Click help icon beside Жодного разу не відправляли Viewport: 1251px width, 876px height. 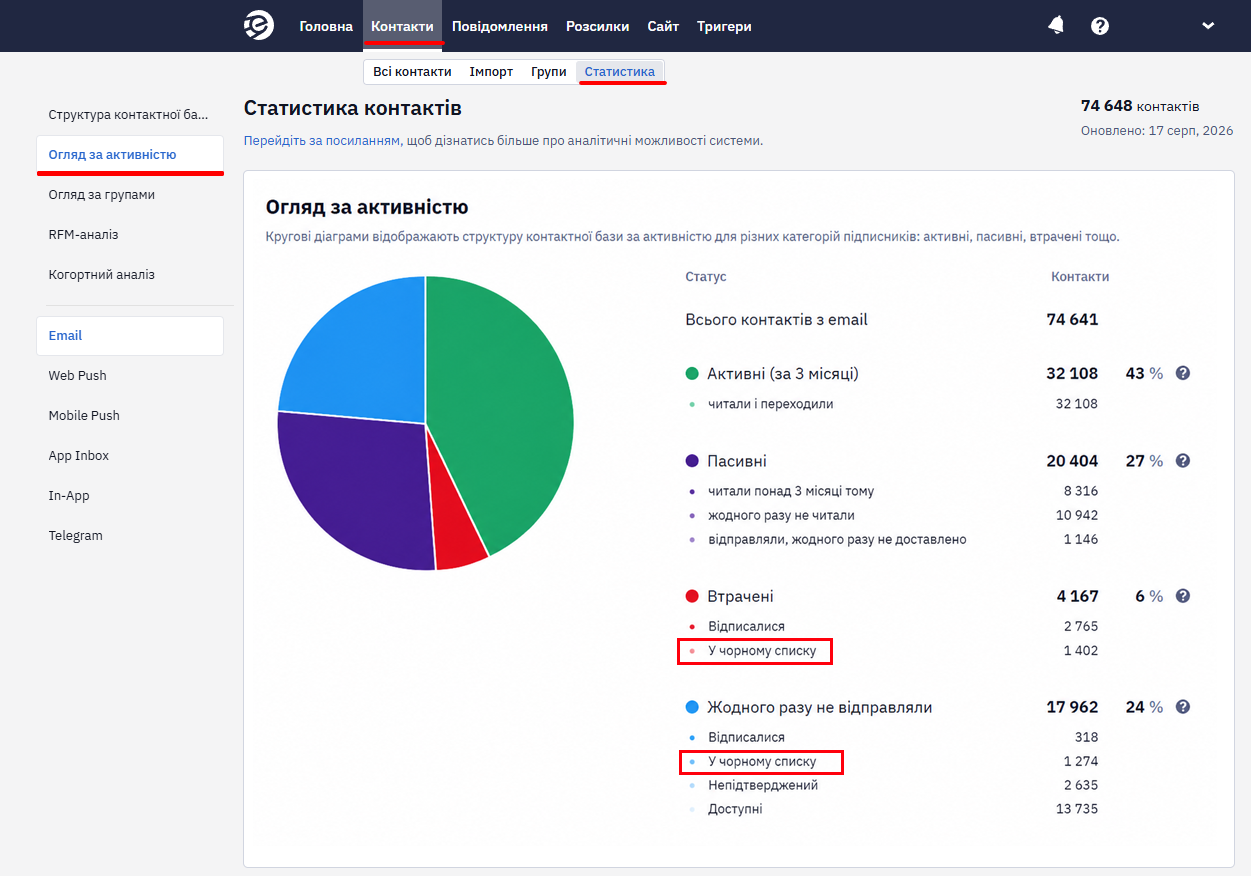[x=1183, y=707]
